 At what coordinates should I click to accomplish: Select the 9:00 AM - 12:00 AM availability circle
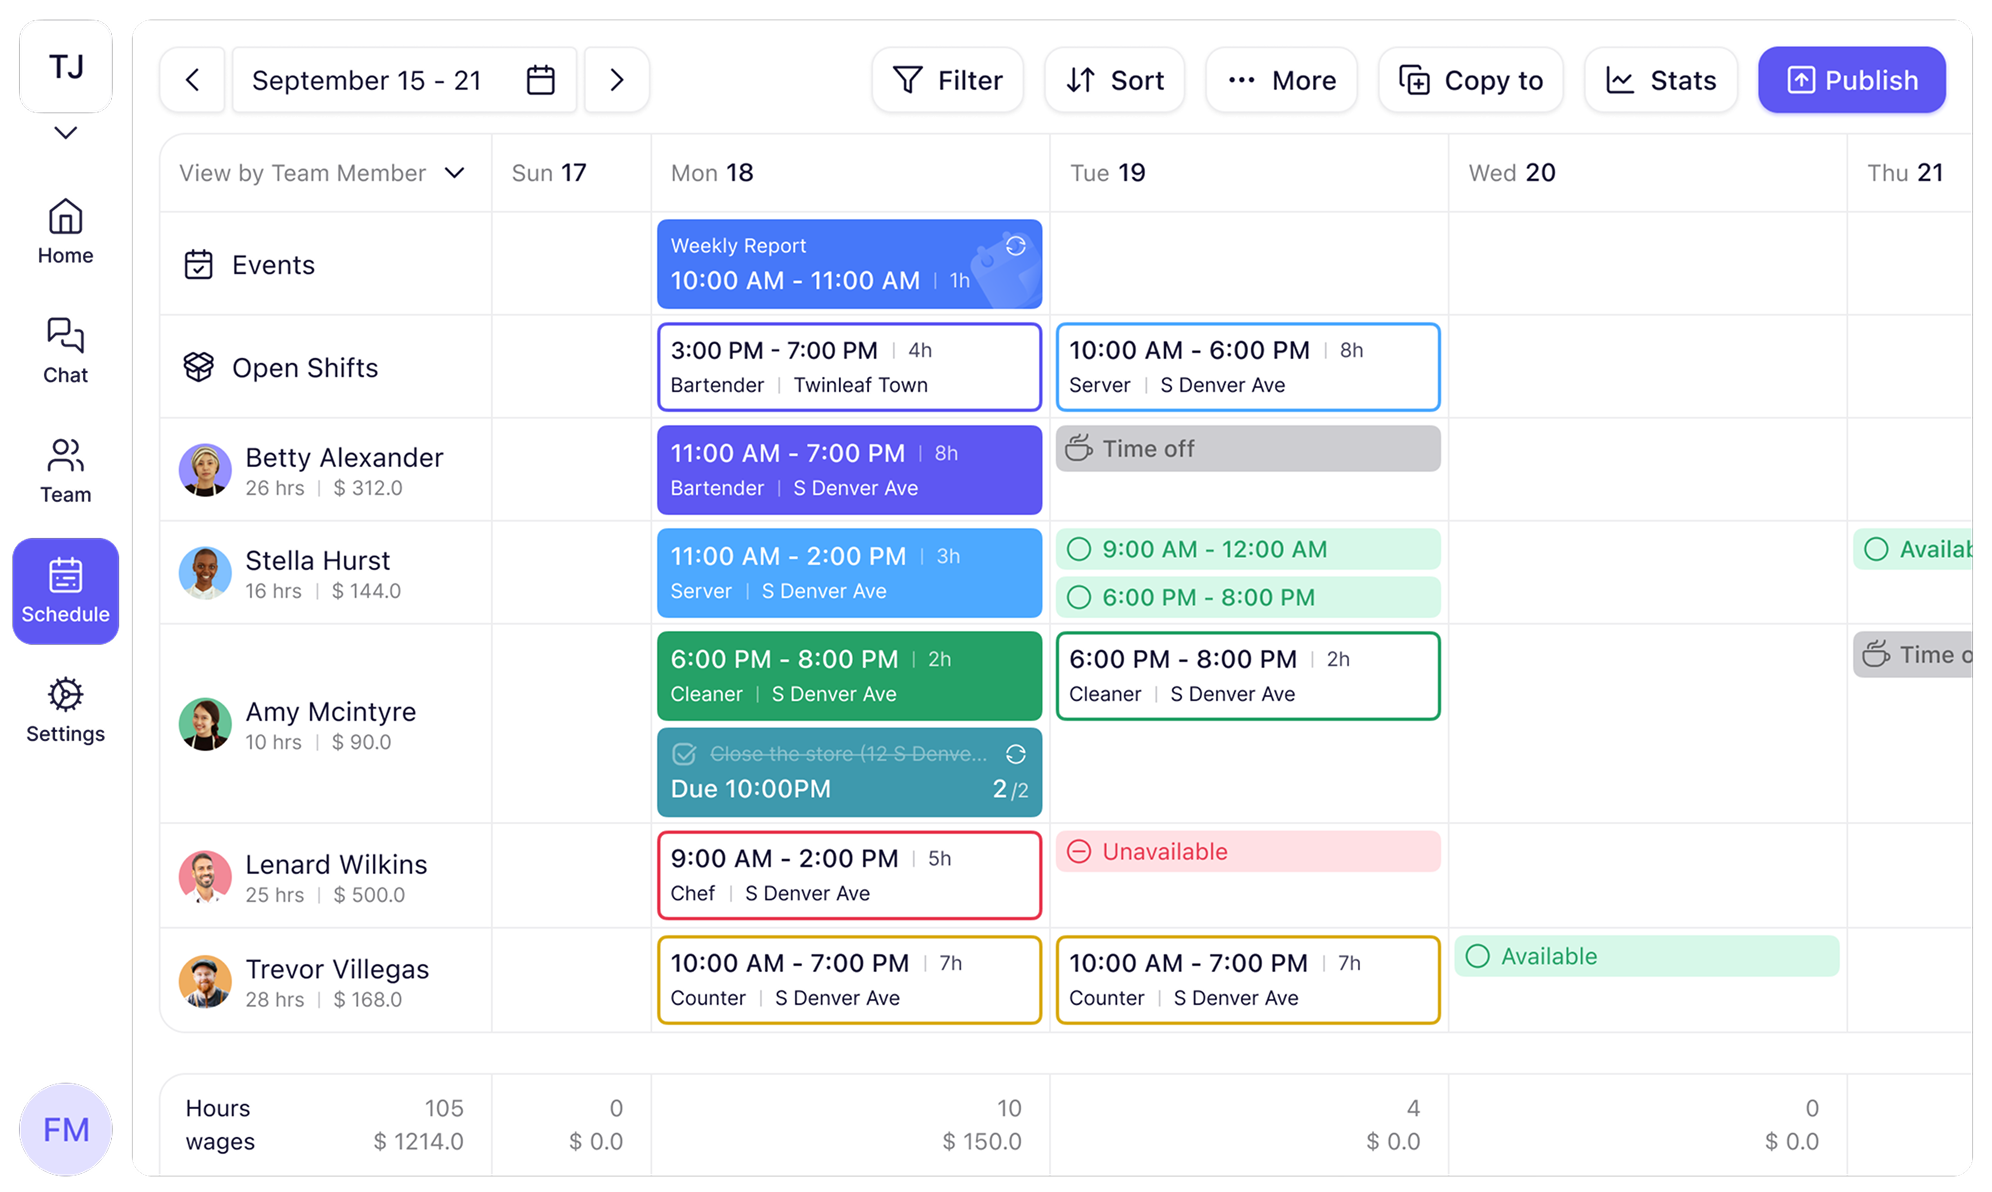(x=1078, y=549)
